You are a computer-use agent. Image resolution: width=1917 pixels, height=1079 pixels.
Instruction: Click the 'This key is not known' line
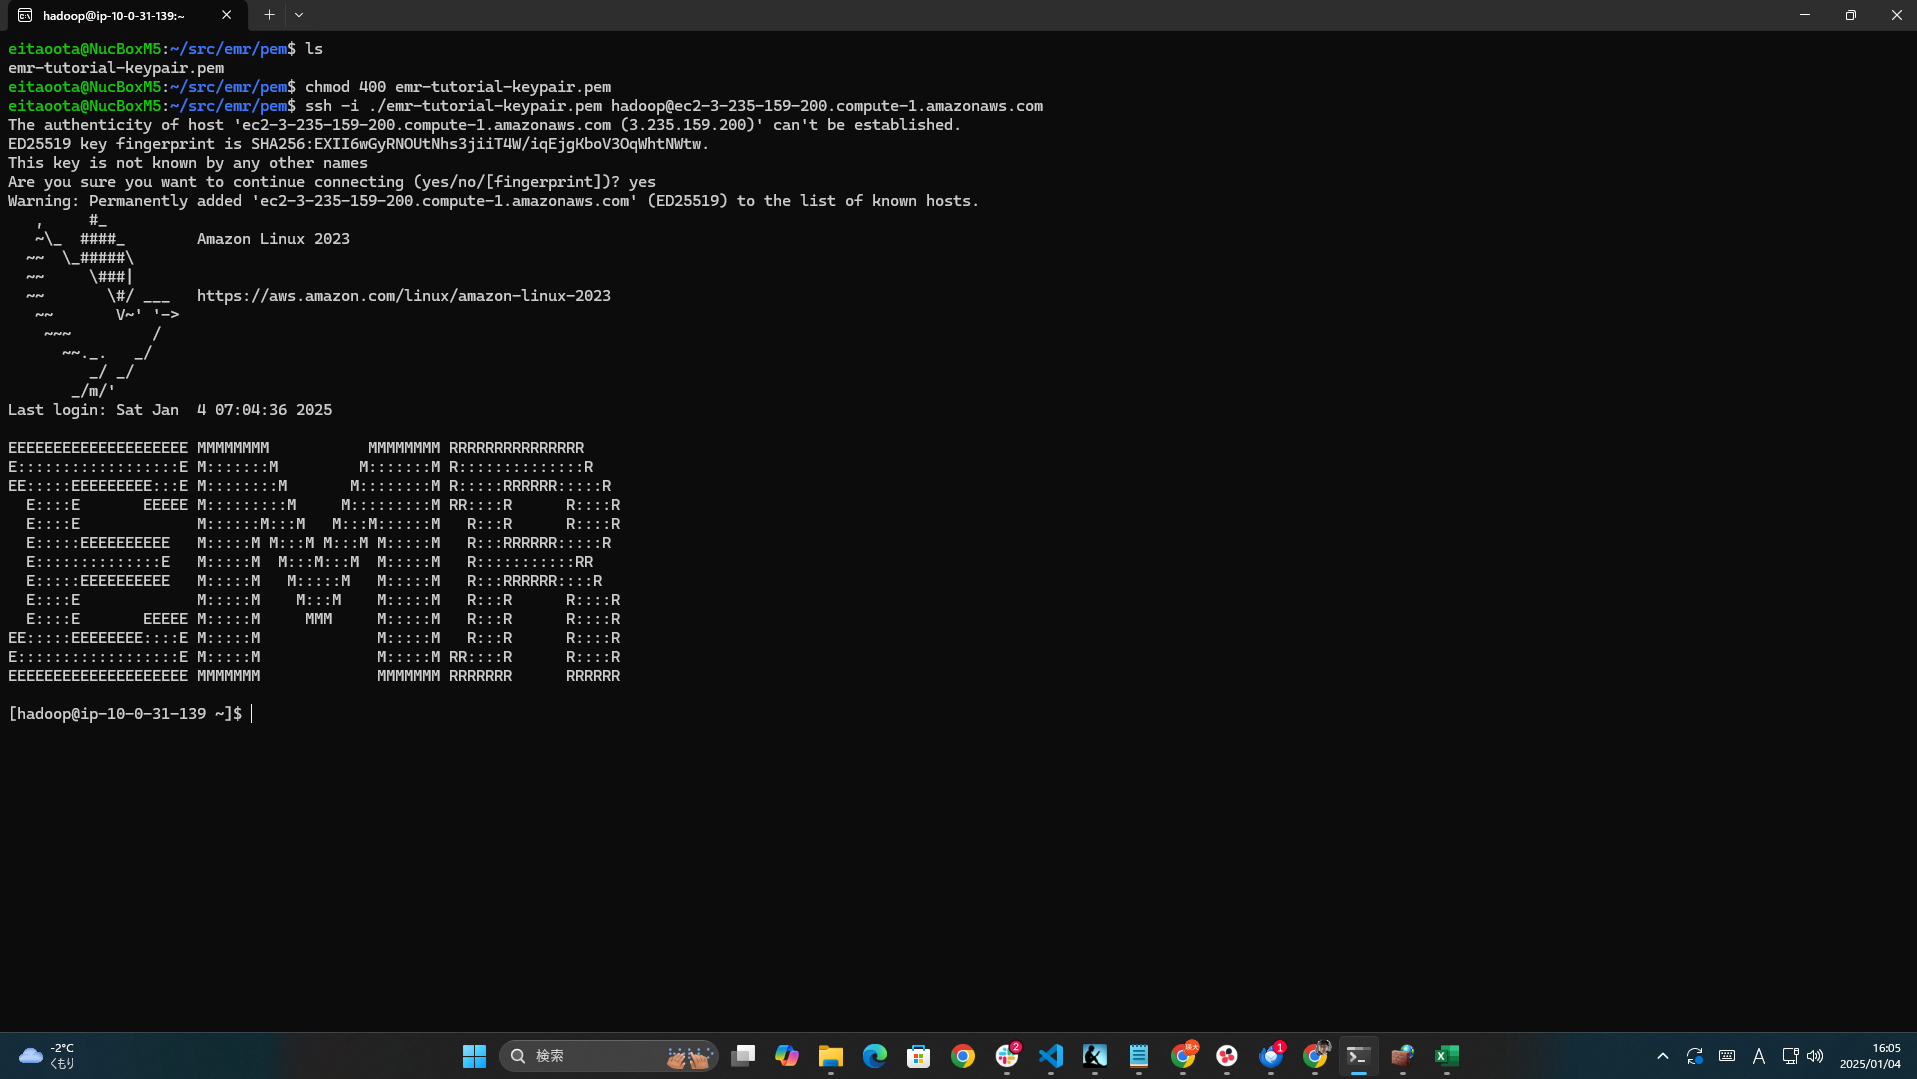tap(188, 163)
